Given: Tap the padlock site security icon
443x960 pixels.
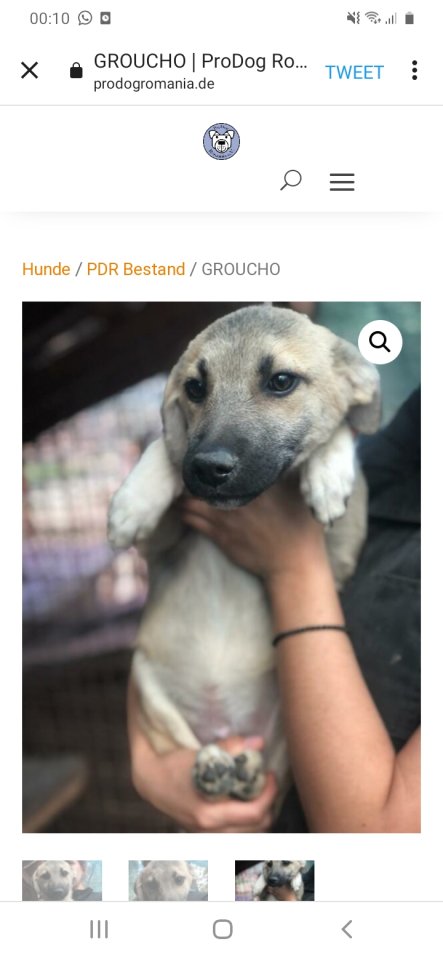Looking at the screenshot, I should [76, 70].
